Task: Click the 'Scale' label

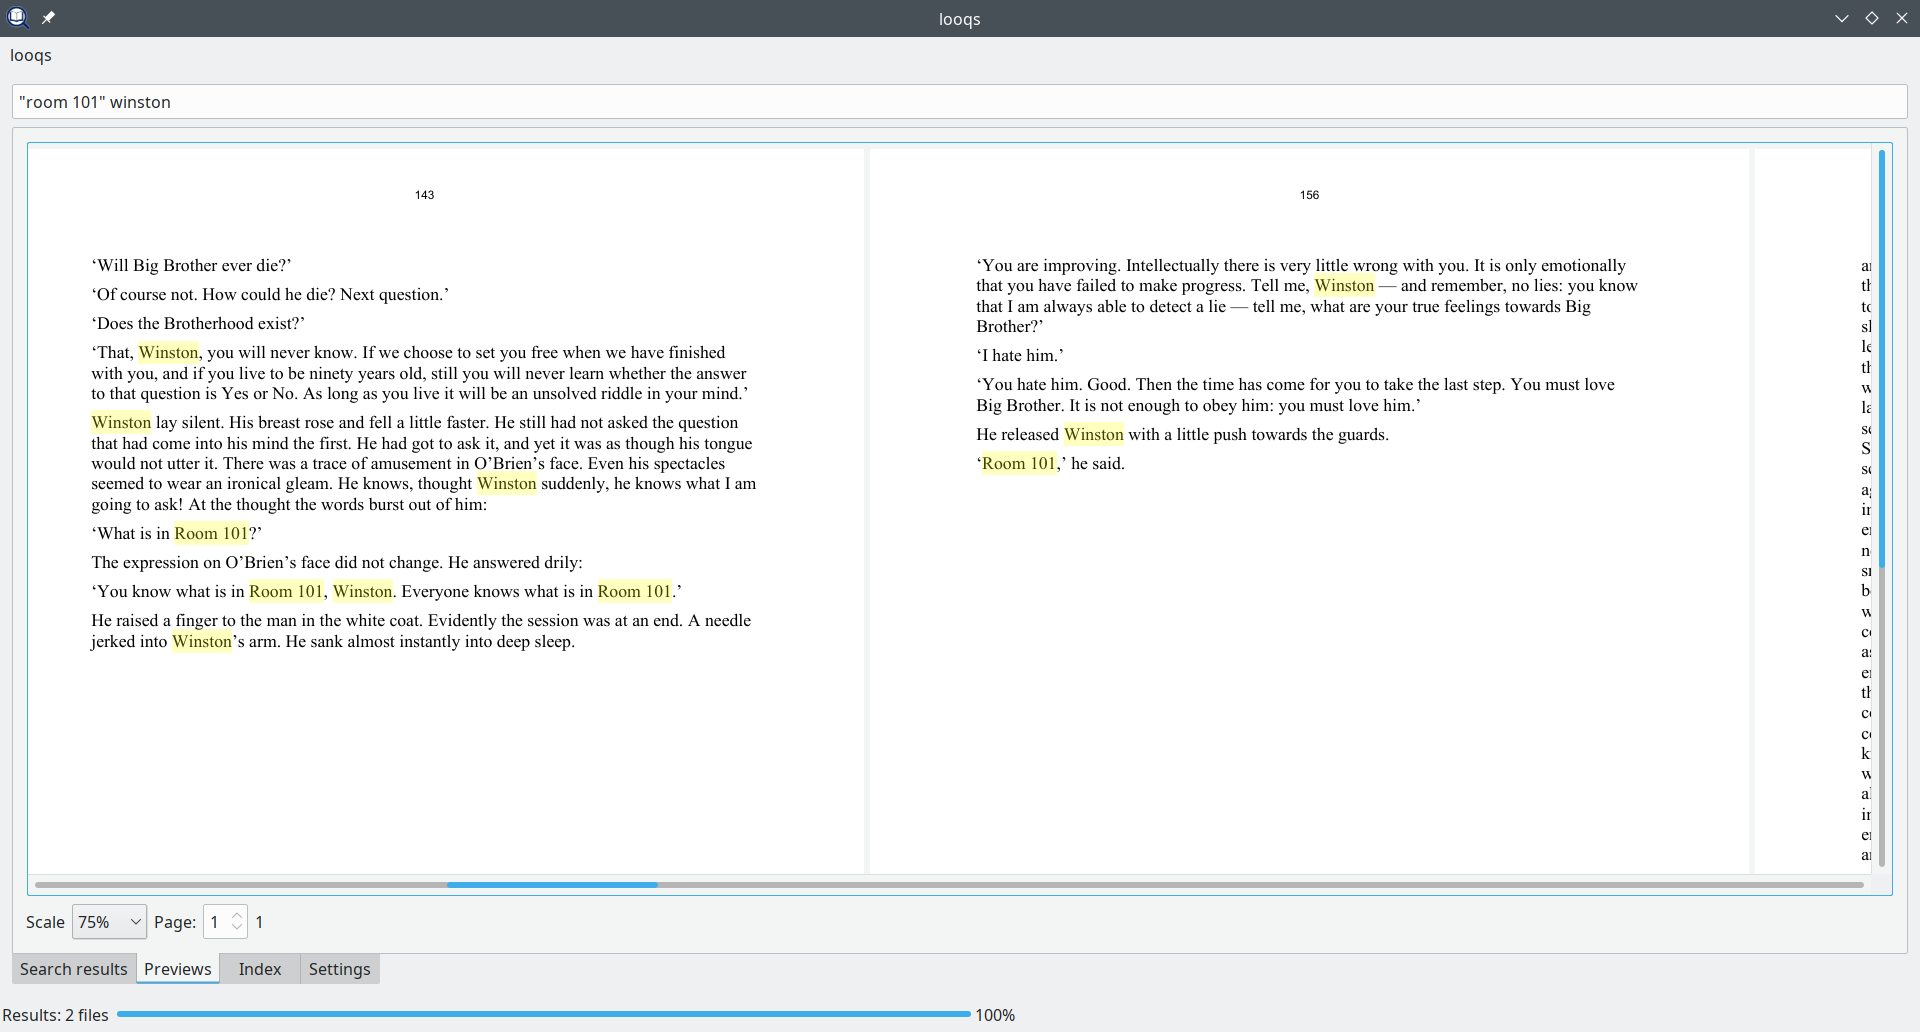Action: pos(45,922)
